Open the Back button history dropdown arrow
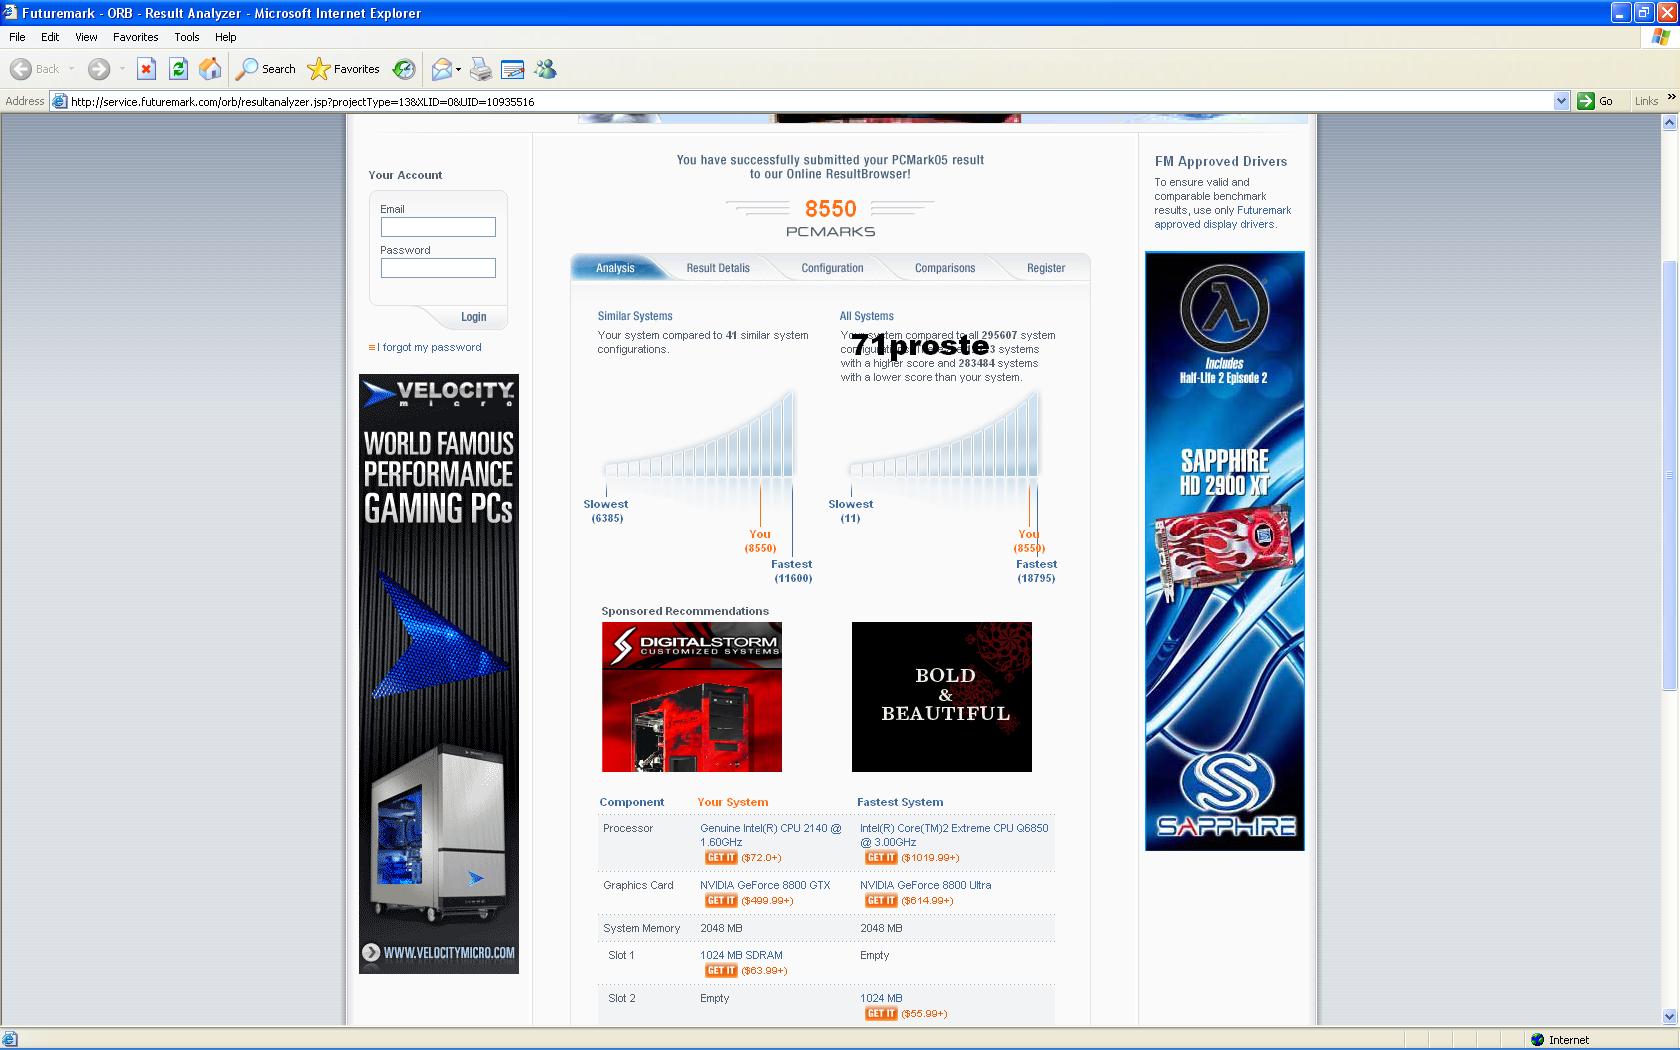 coord(71,69)
